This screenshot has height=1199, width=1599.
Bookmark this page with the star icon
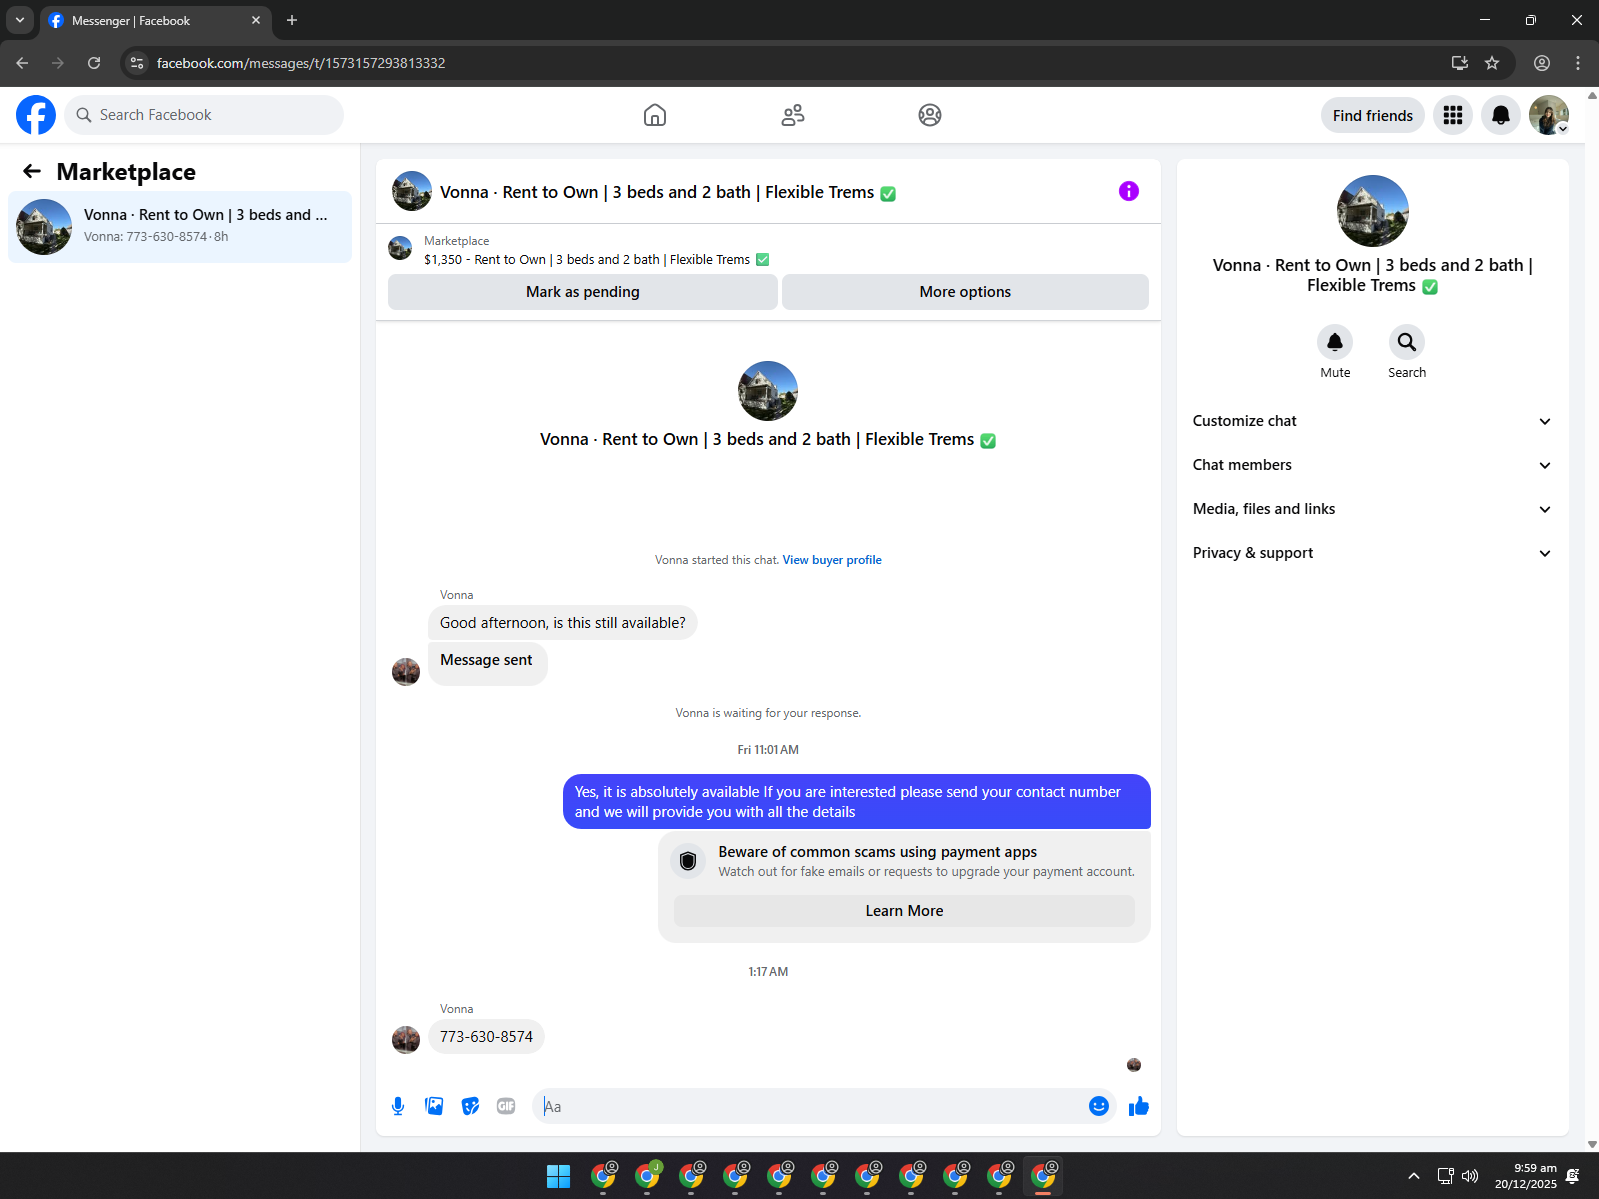point(1492,63)
